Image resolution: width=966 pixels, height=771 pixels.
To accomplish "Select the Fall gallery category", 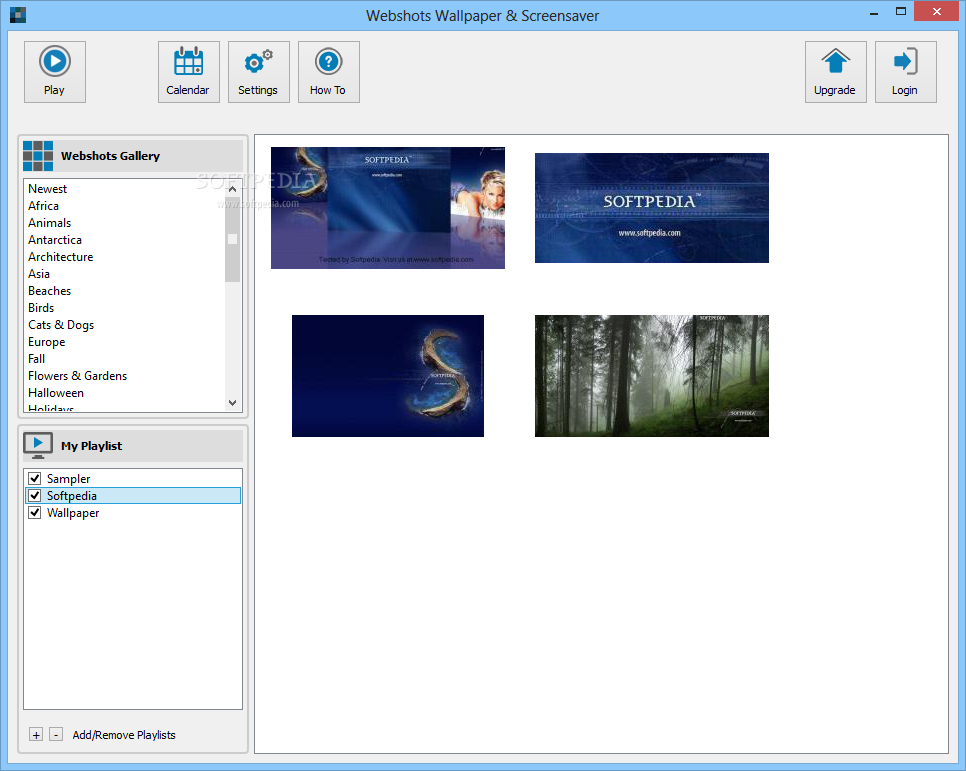I will (36, 359).
